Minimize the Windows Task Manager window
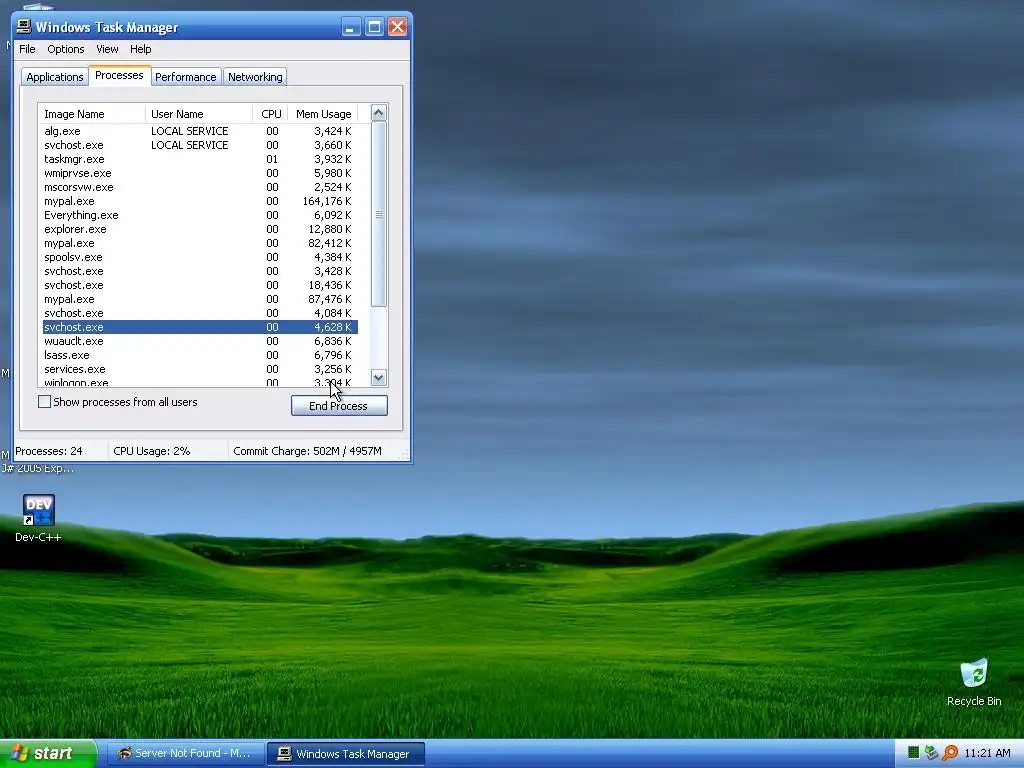The height and width of the screenshot is (768, 1024). pos(351,27)
